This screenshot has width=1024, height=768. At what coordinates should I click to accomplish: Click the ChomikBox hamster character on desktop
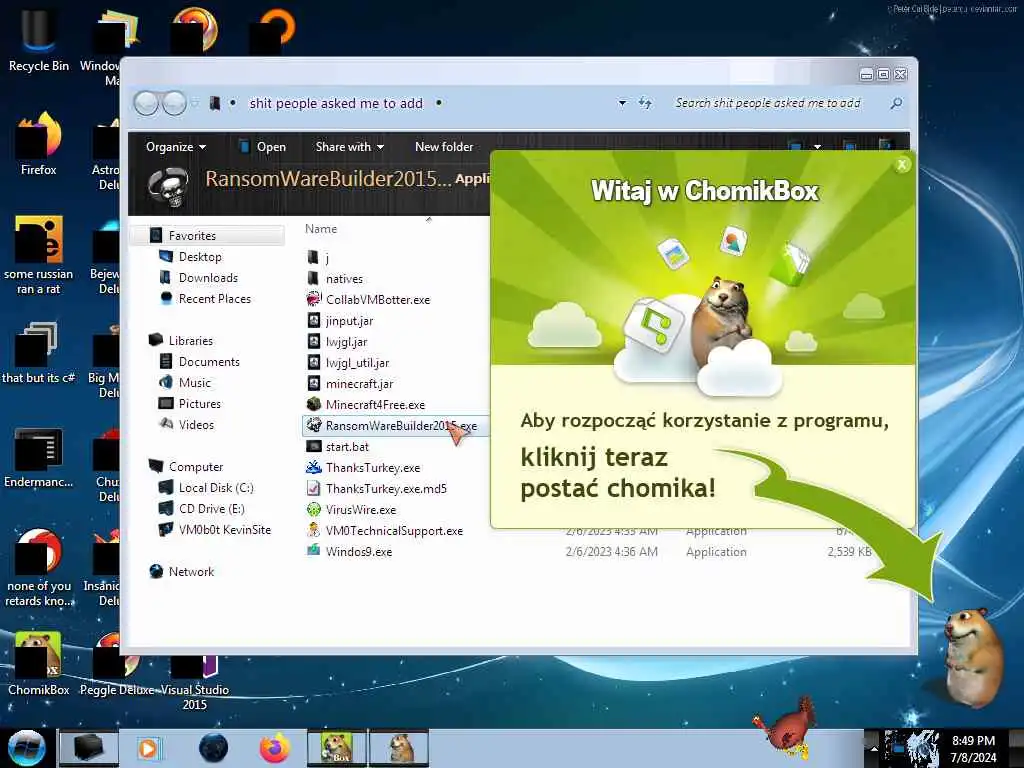click(973, 656)
